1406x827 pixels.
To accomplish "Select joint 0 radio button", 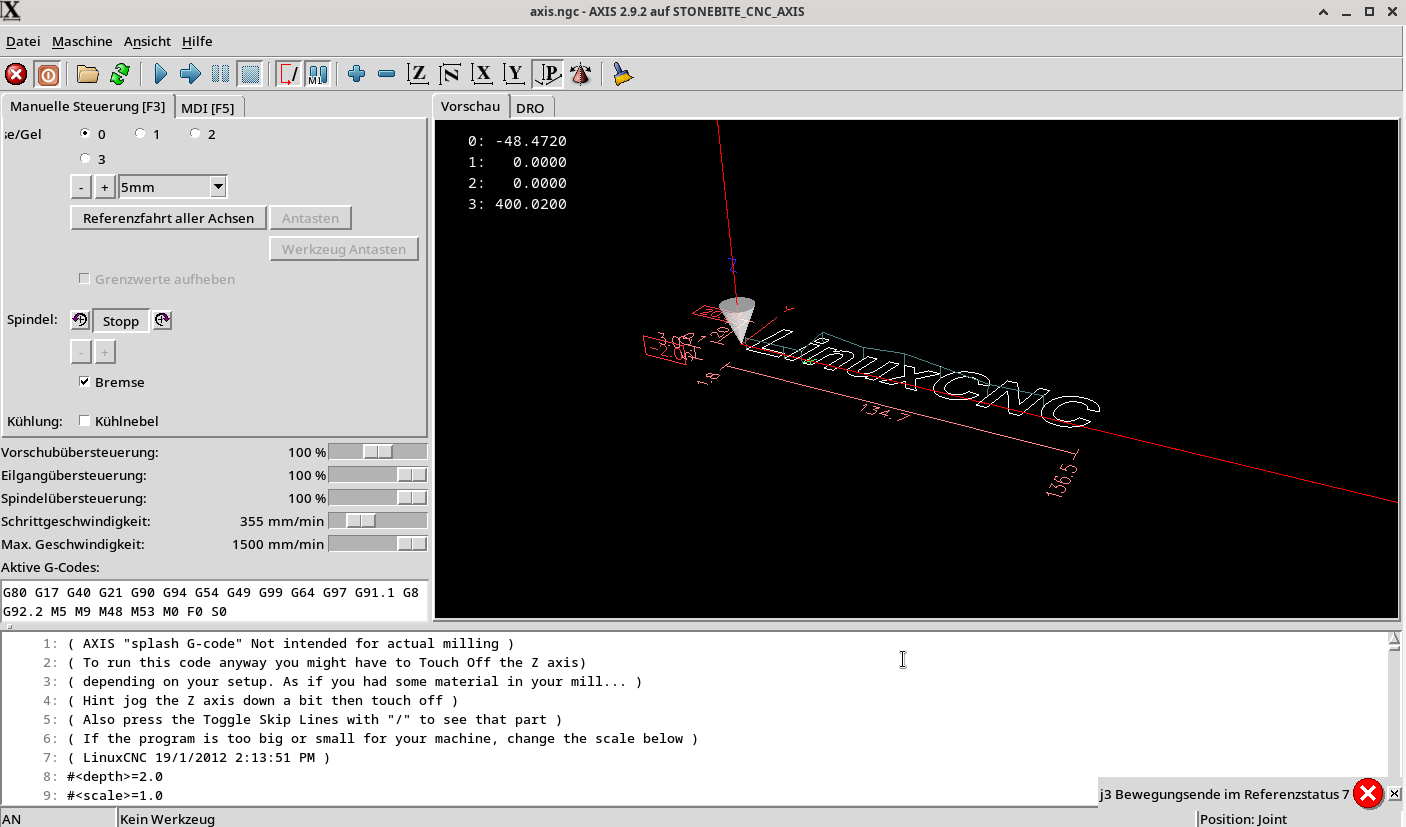I will pos(86,134).
